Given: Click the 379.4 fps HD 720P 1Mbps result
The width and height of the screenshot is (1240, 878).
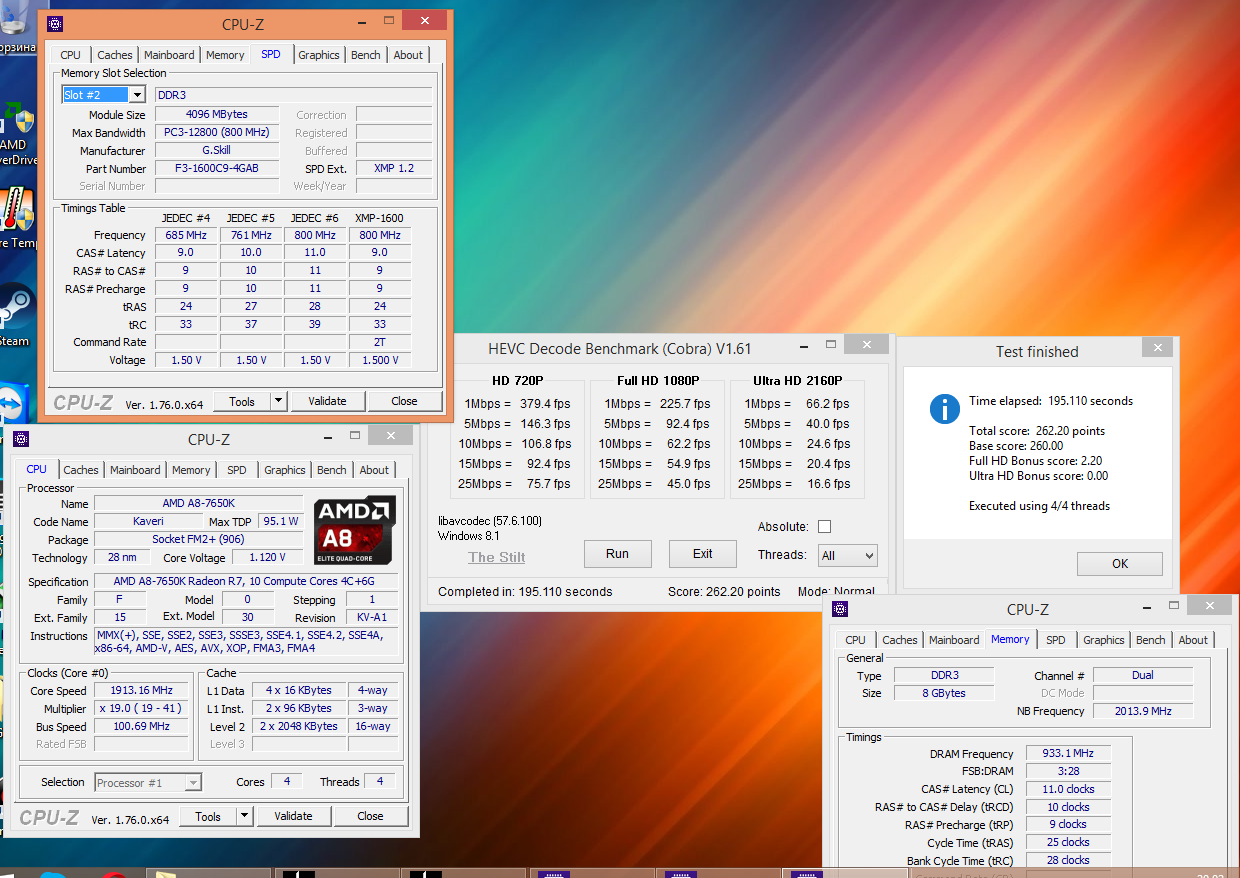Looking at the screenshot, I should click(546, 404).
